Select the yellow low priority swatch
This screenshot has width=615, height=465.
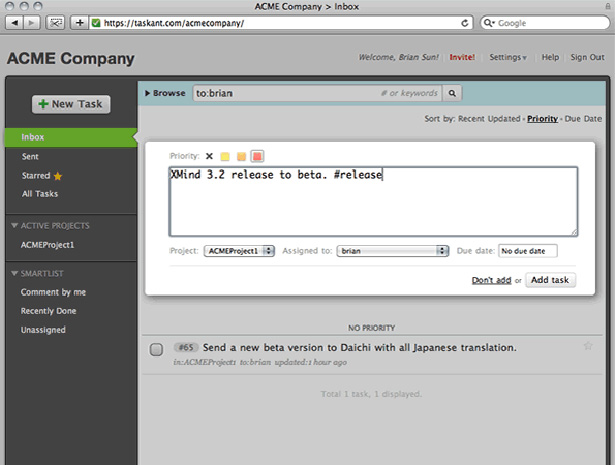coord(225,157)
